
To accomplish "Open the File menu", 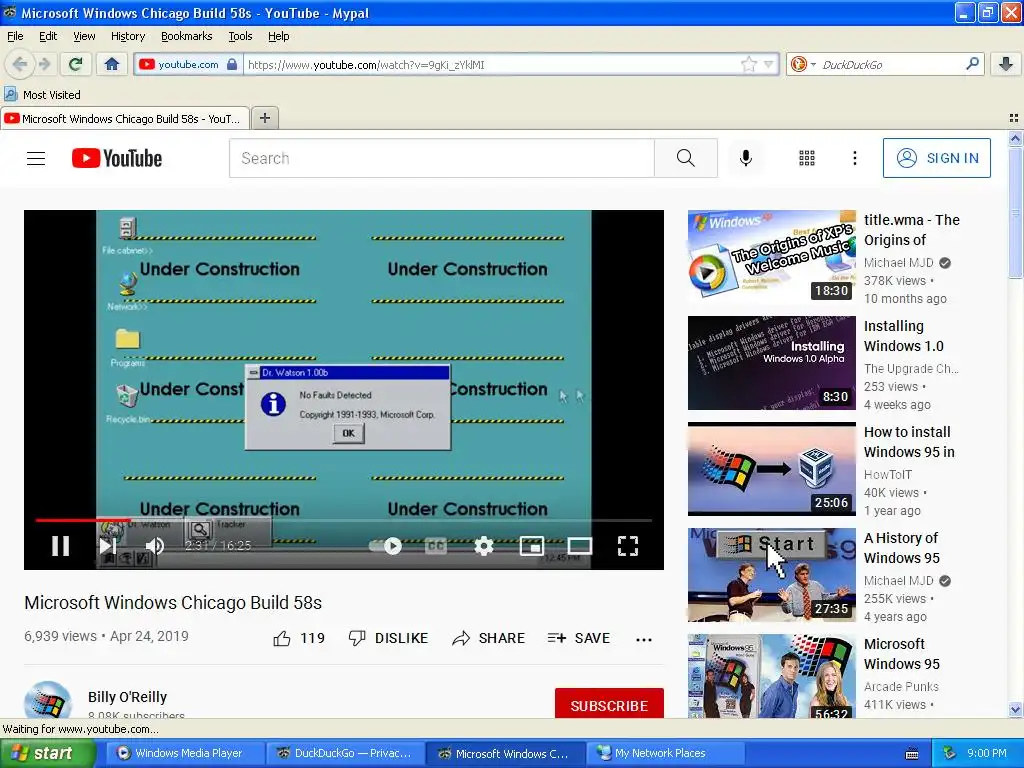I will point(15,36).
